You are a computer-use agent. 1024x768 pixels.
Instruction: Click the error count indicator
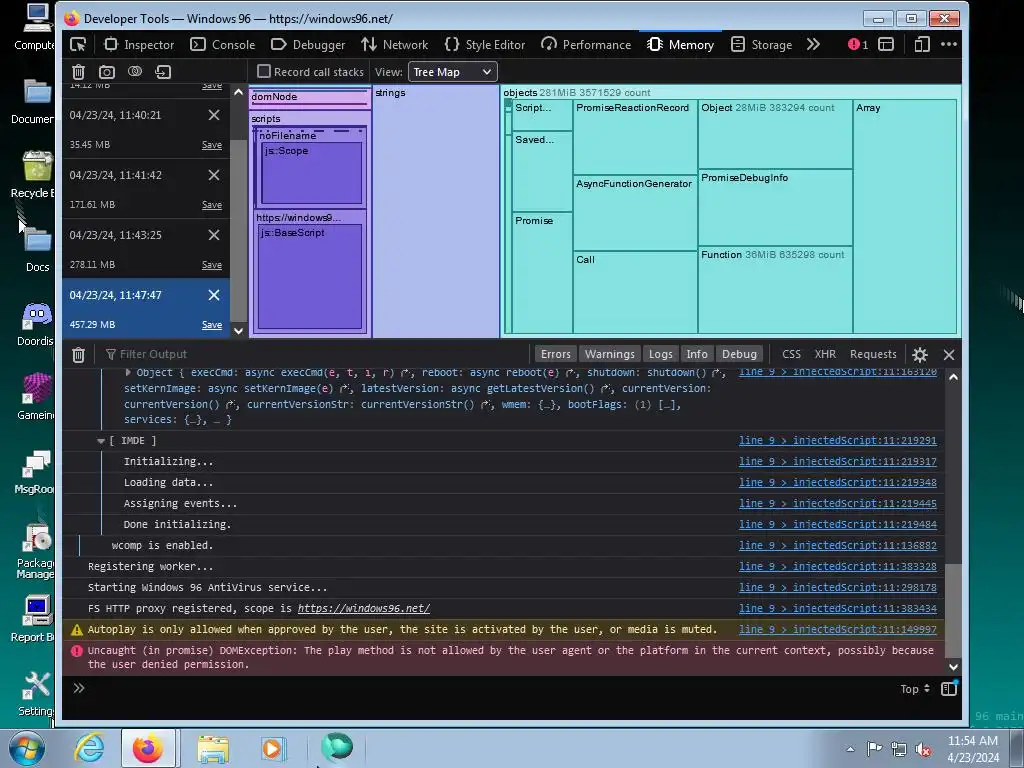coord(857,44)
